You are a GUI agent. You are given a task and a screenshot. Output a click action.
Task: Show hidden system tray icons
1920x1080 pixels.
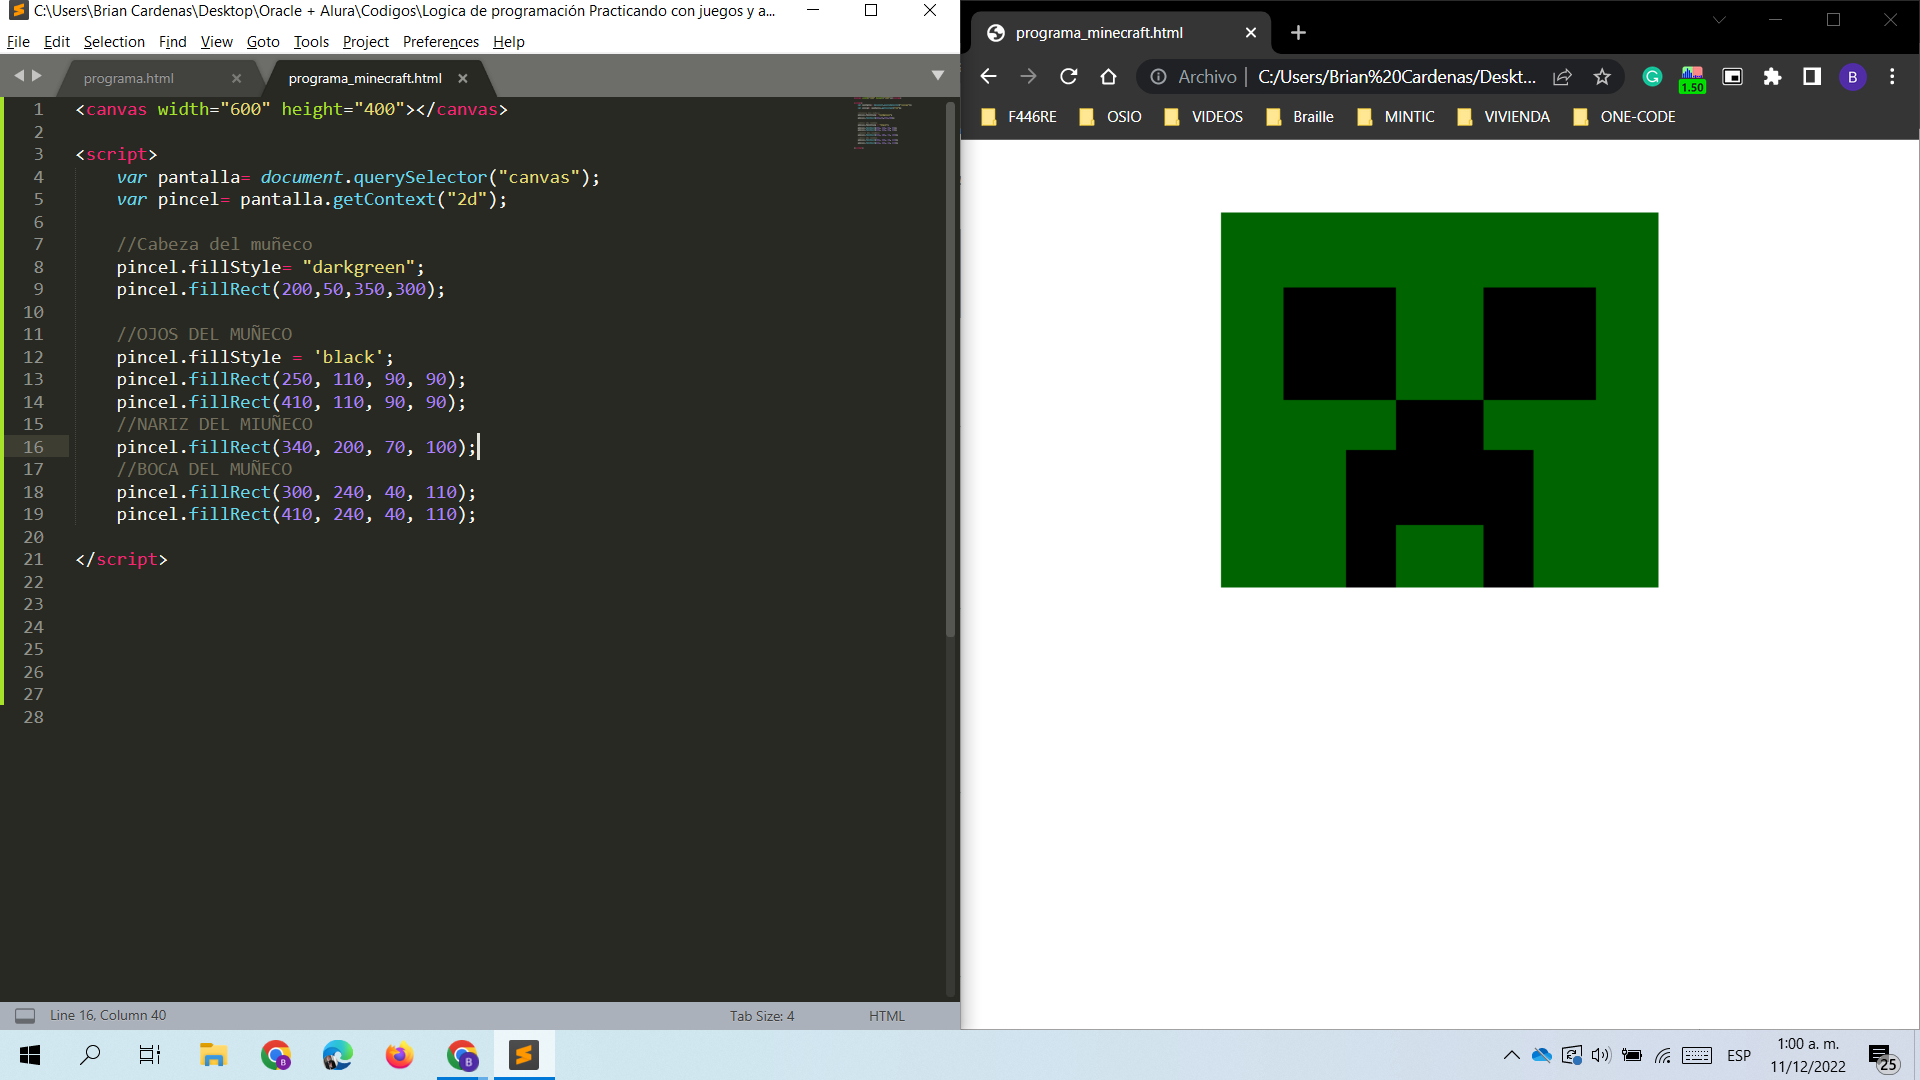click(x=1512, y=1055)
